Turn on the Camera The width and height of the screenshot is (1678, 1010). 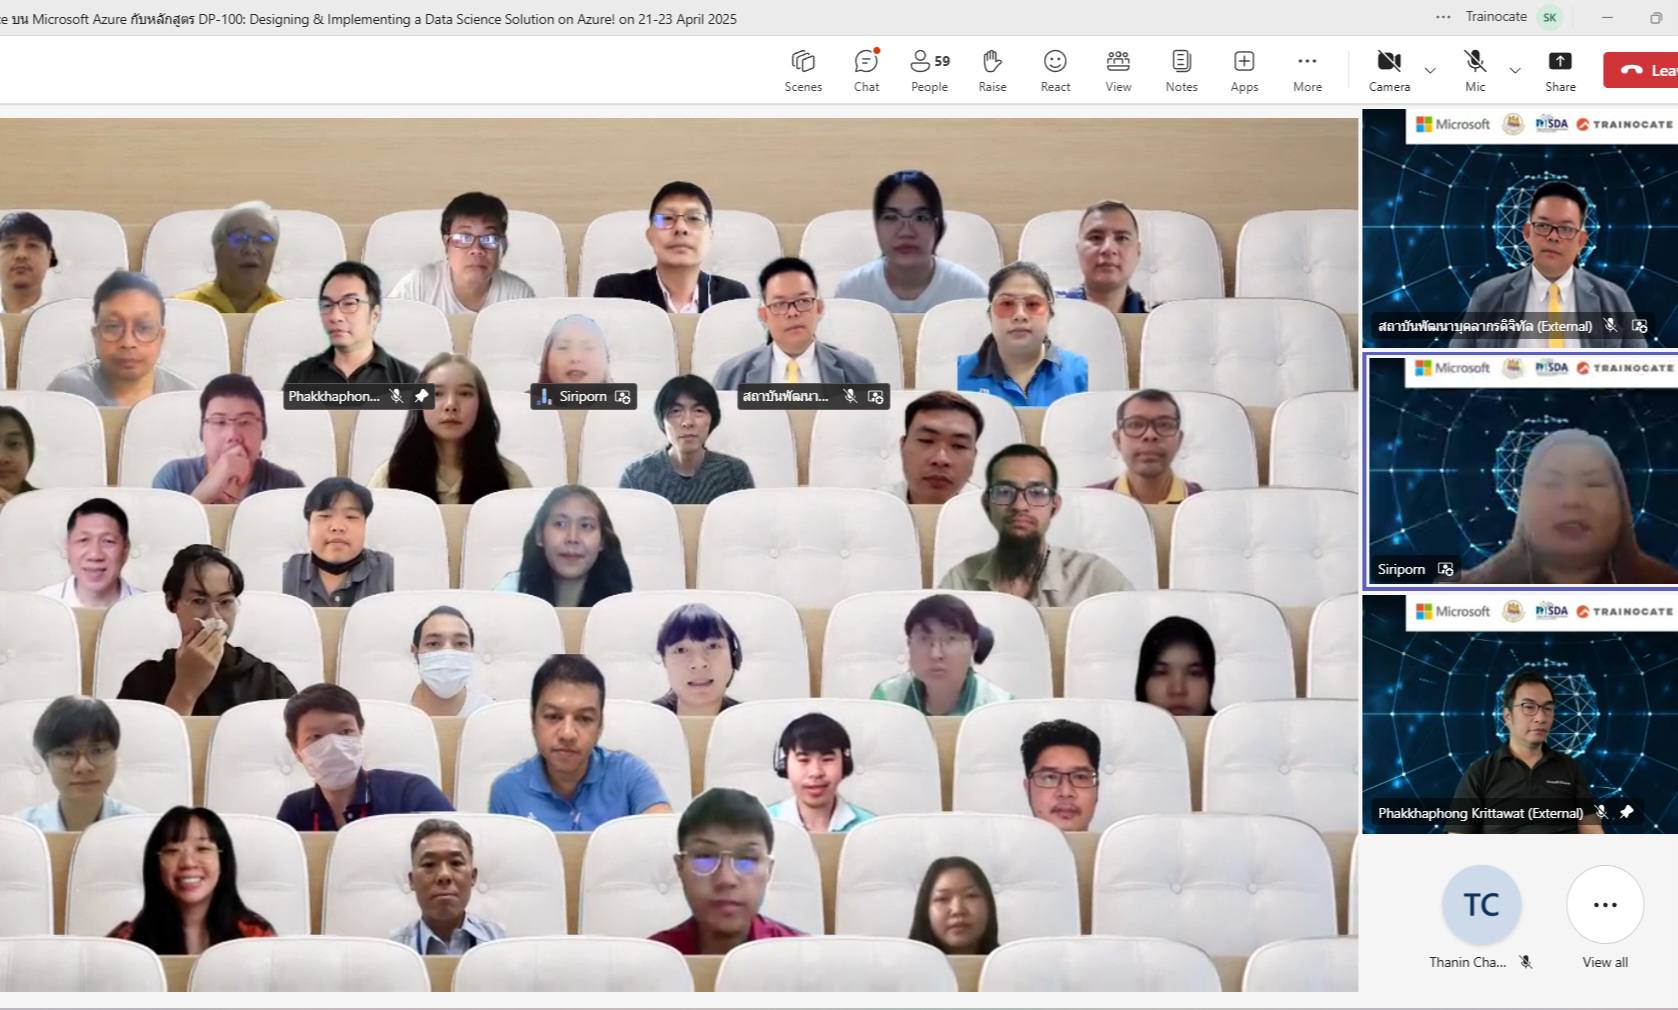(x=1389, y=70)
